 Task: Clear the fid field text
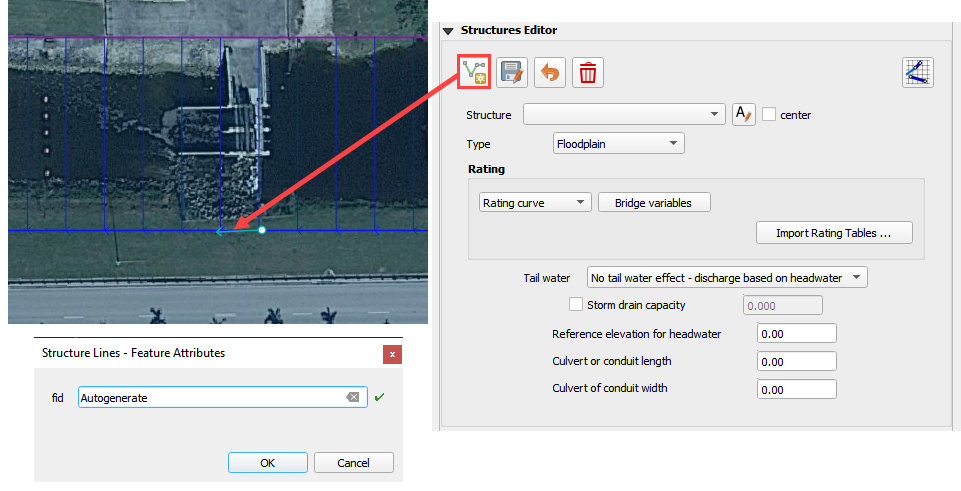coord(352,398)
